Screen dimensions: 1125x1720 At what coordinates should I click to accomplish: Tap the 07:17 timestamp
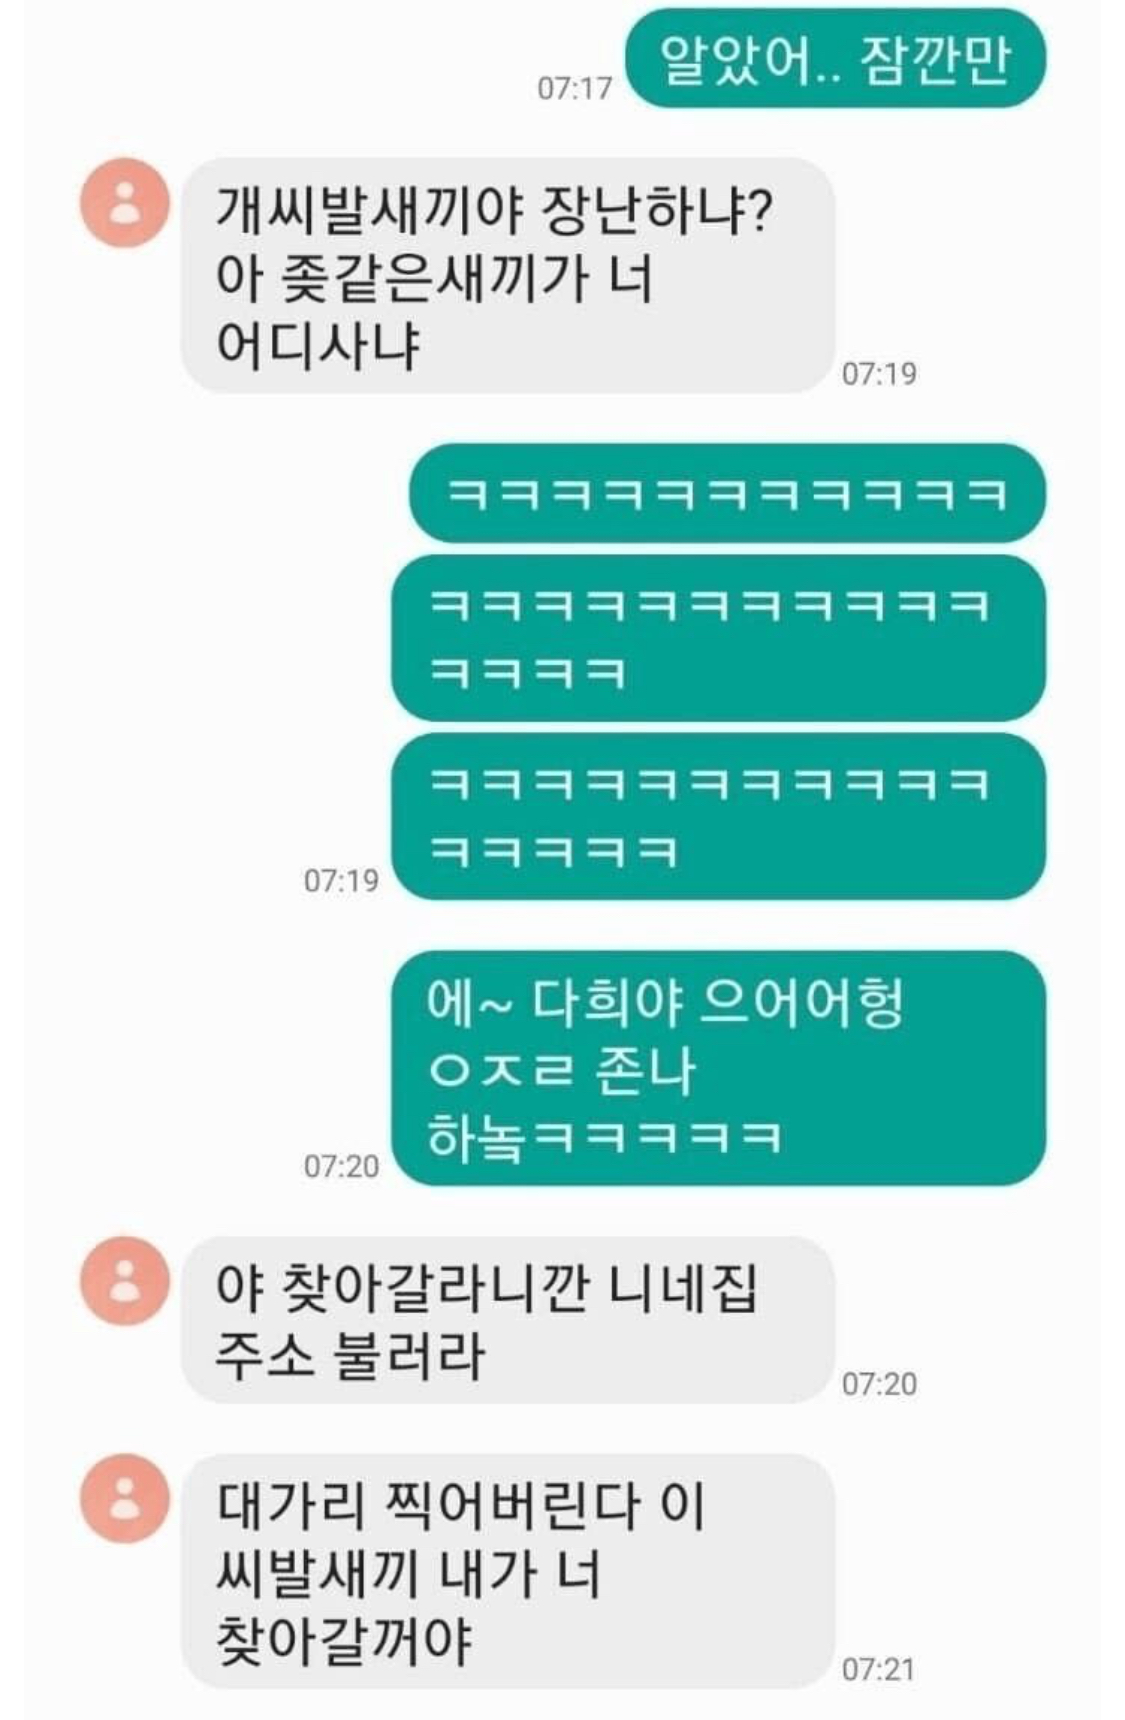pyautogui.click(x=574, y=88)
